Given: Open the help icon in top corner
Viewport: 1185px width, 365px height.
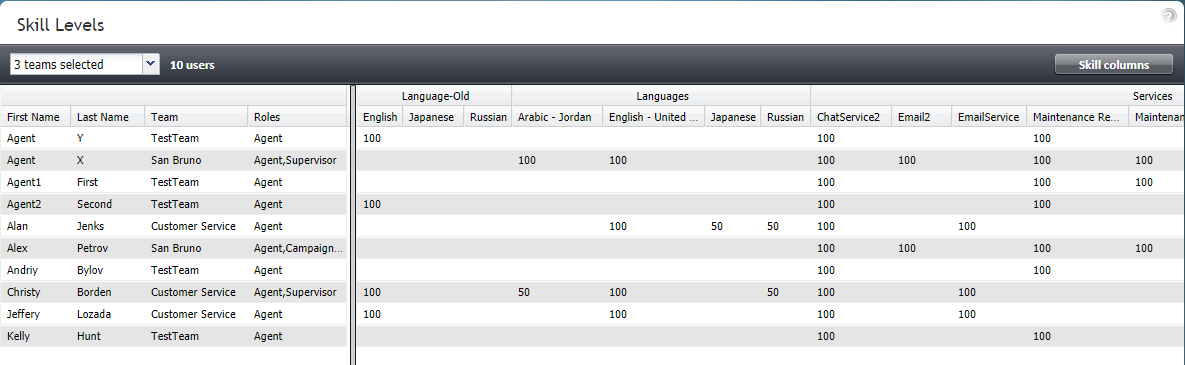Looking at the screenshot, I should click(1169, 15).
